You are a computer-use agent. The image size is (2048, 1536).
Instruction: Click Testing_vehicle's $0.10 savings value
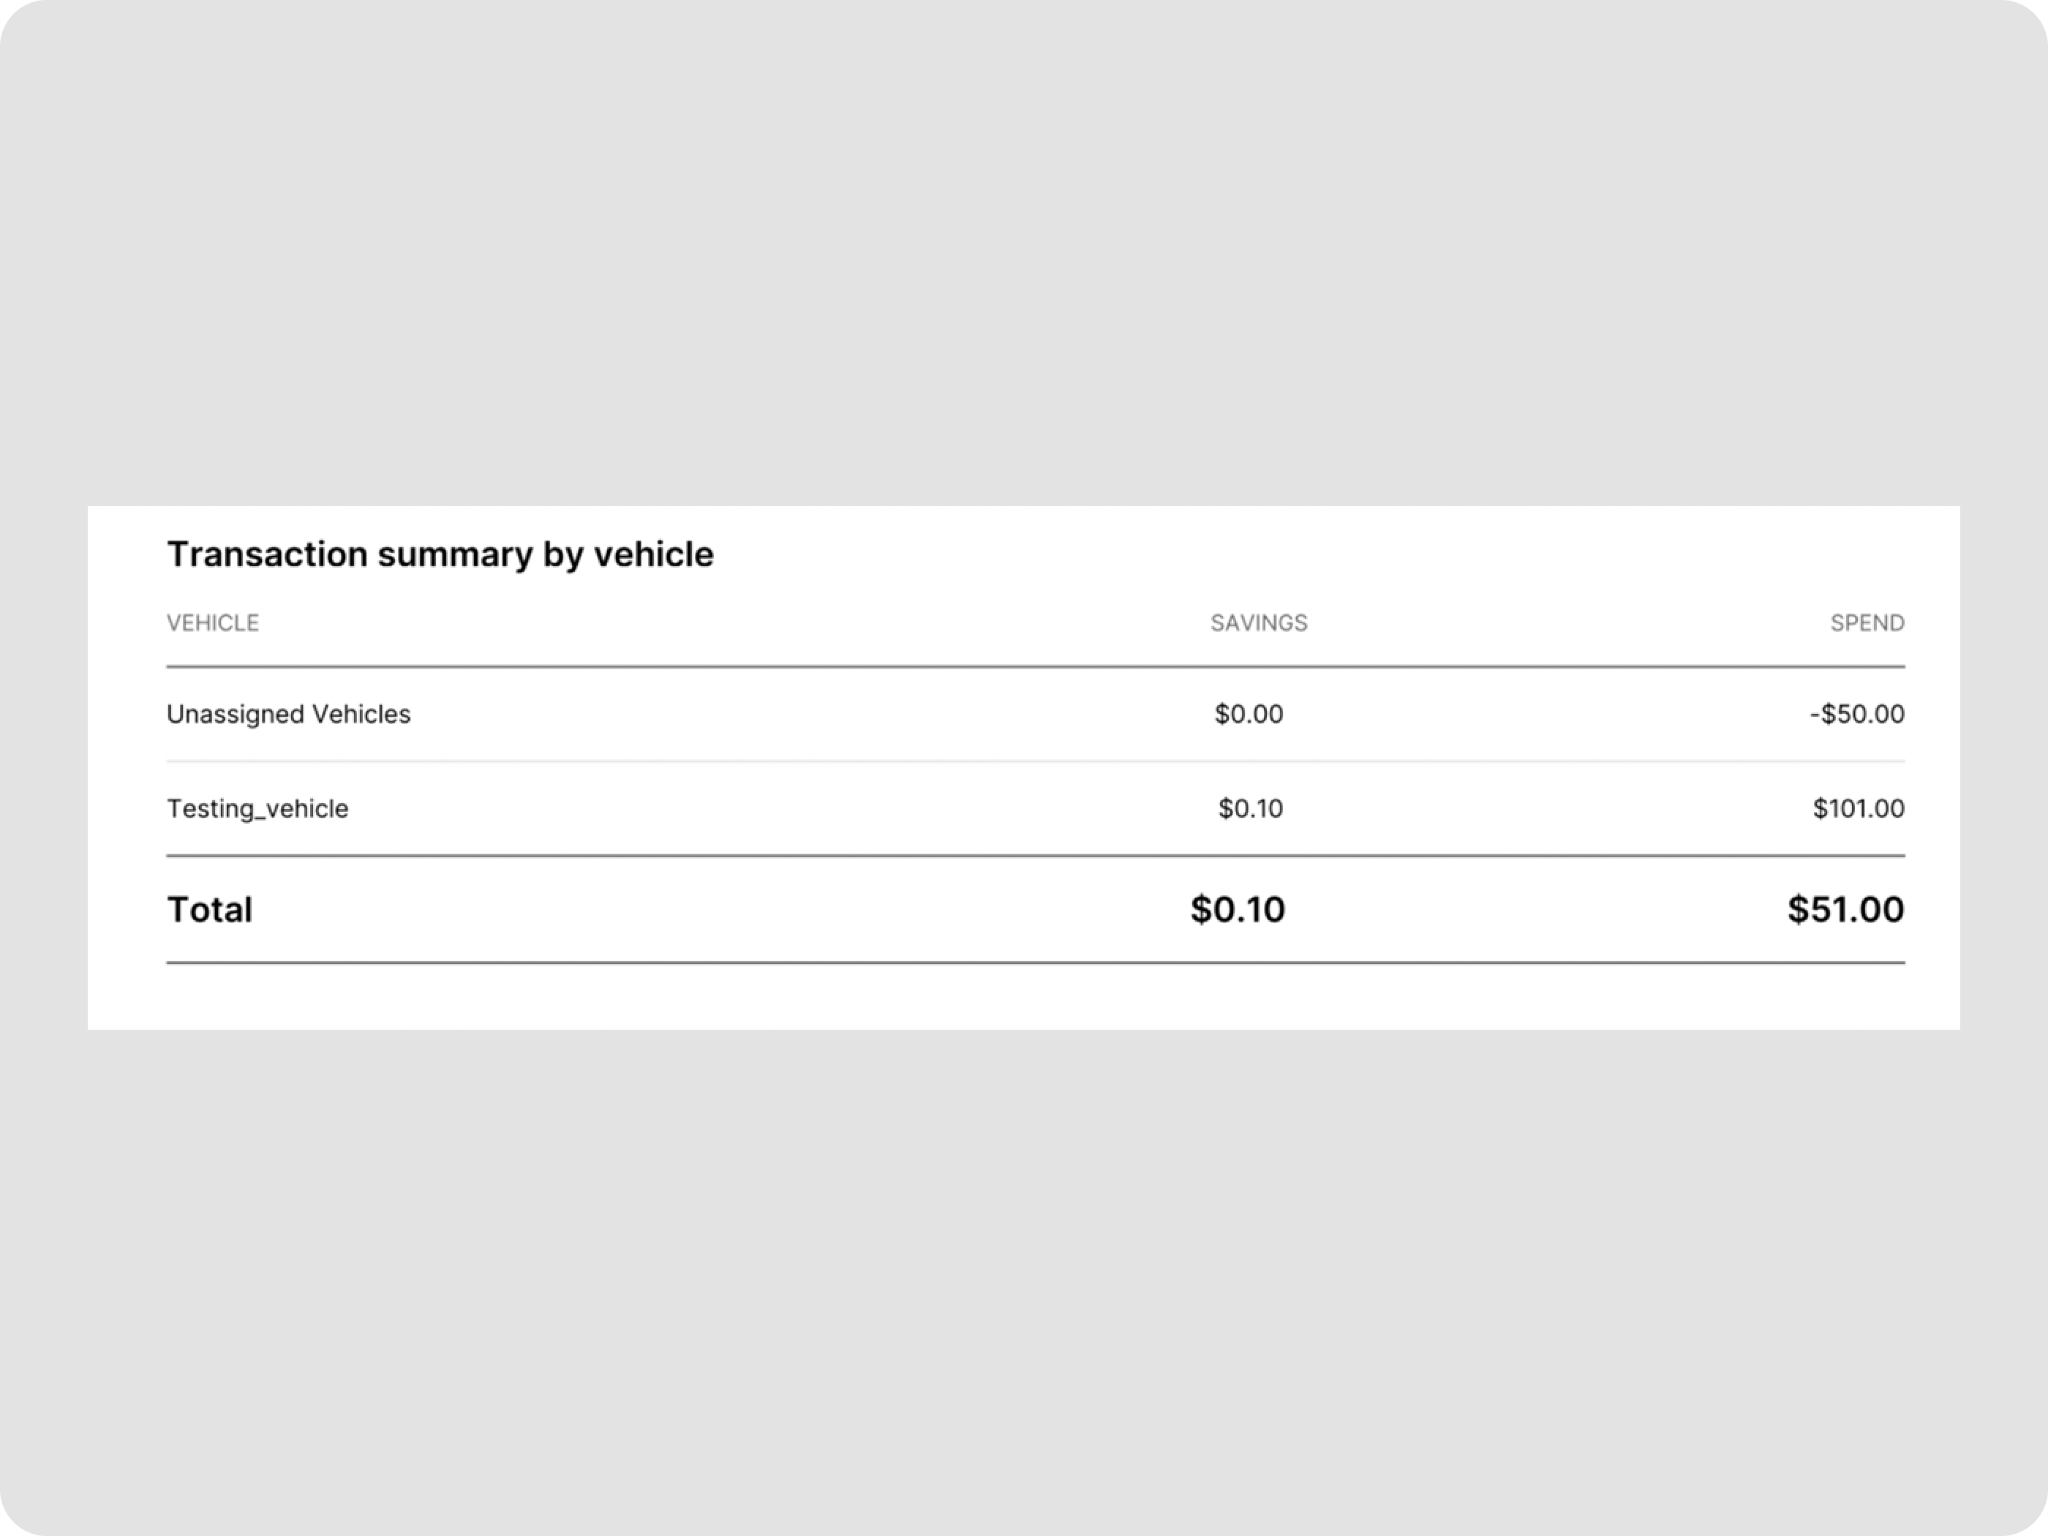tap(1251, 808)
